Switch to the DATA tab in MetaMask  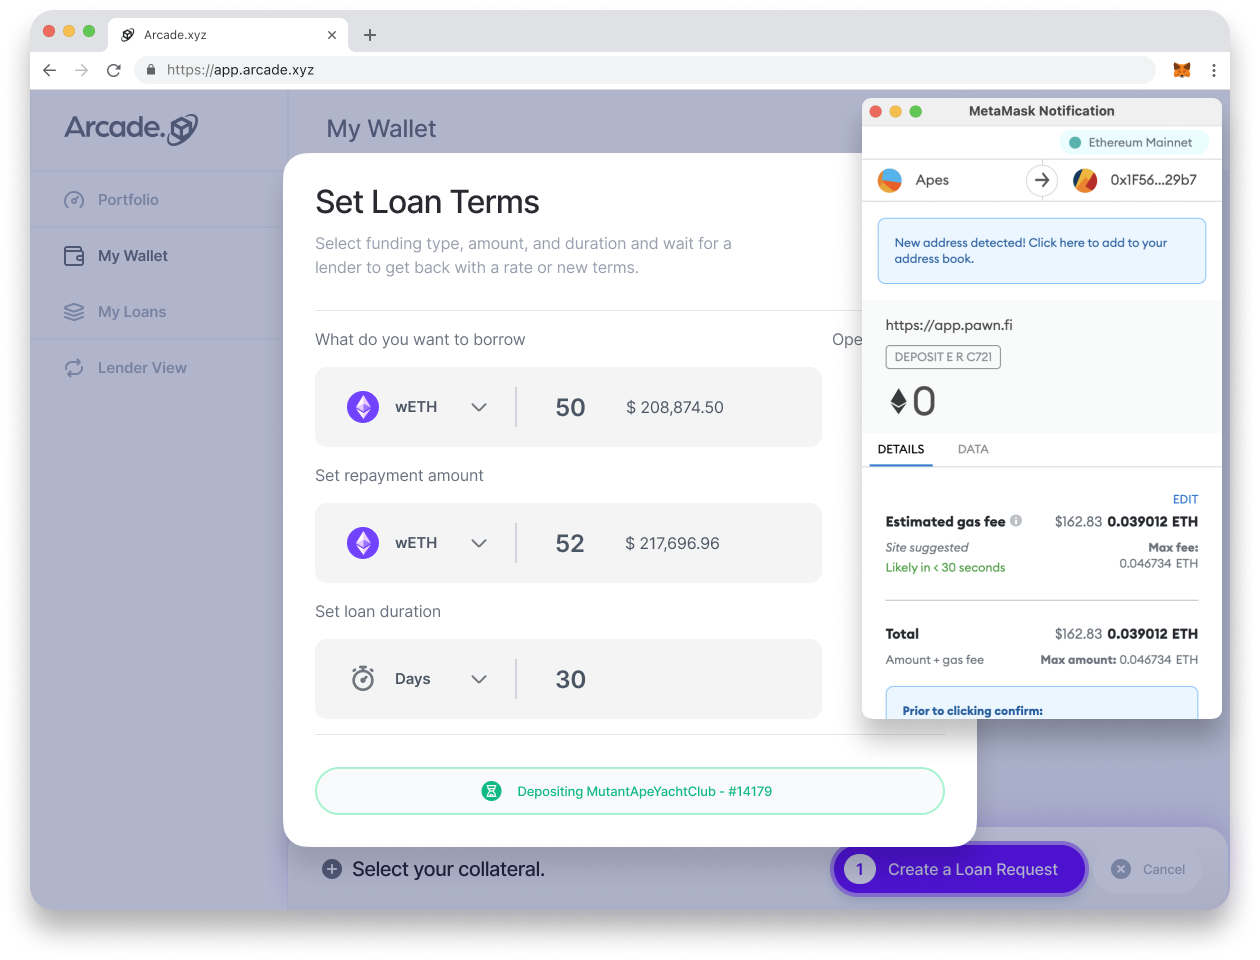[x=973, y=450]
